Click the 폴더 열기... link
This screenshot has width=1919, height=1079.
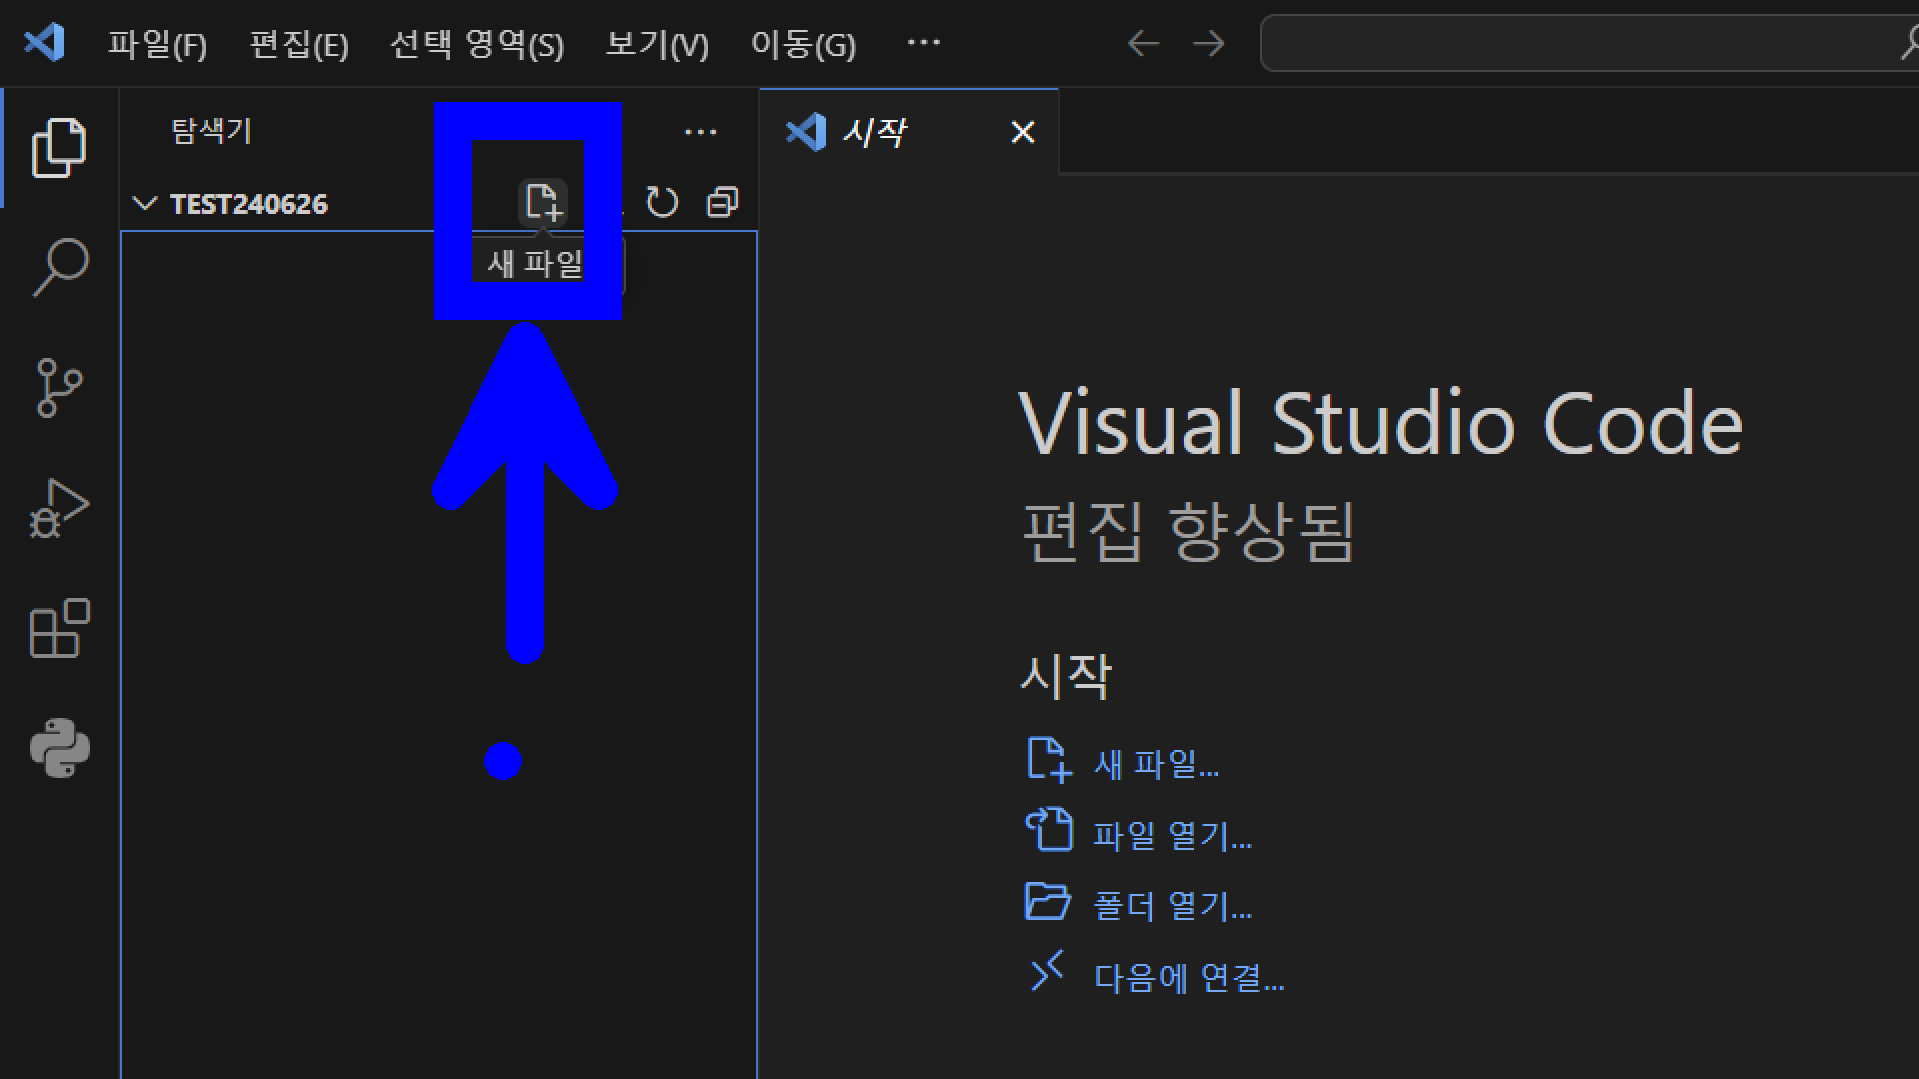(x=1139, y=906)
